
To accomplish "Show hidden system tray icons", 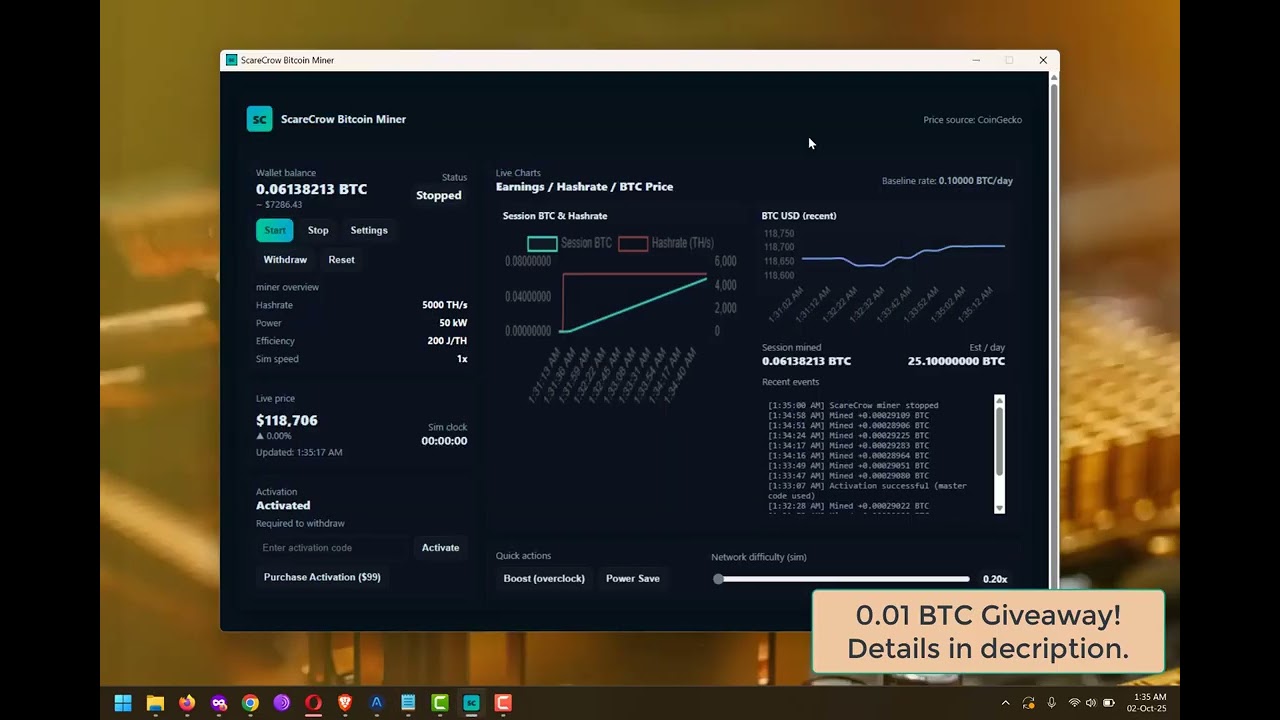I will pyautogui.click(x=1005, y=703).
